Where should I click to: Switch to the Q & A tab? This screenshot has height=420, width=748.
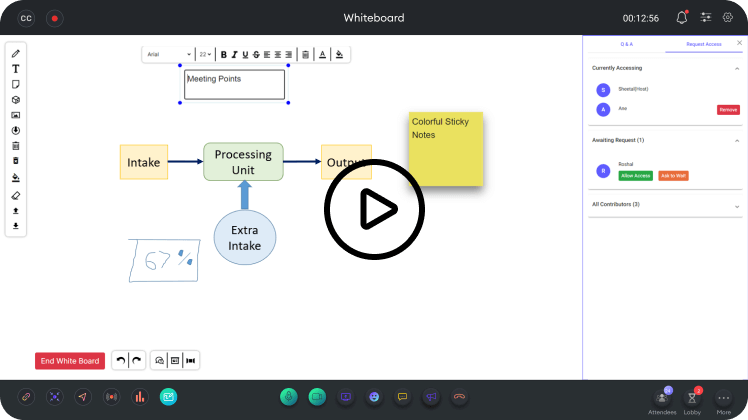[626, 44]
